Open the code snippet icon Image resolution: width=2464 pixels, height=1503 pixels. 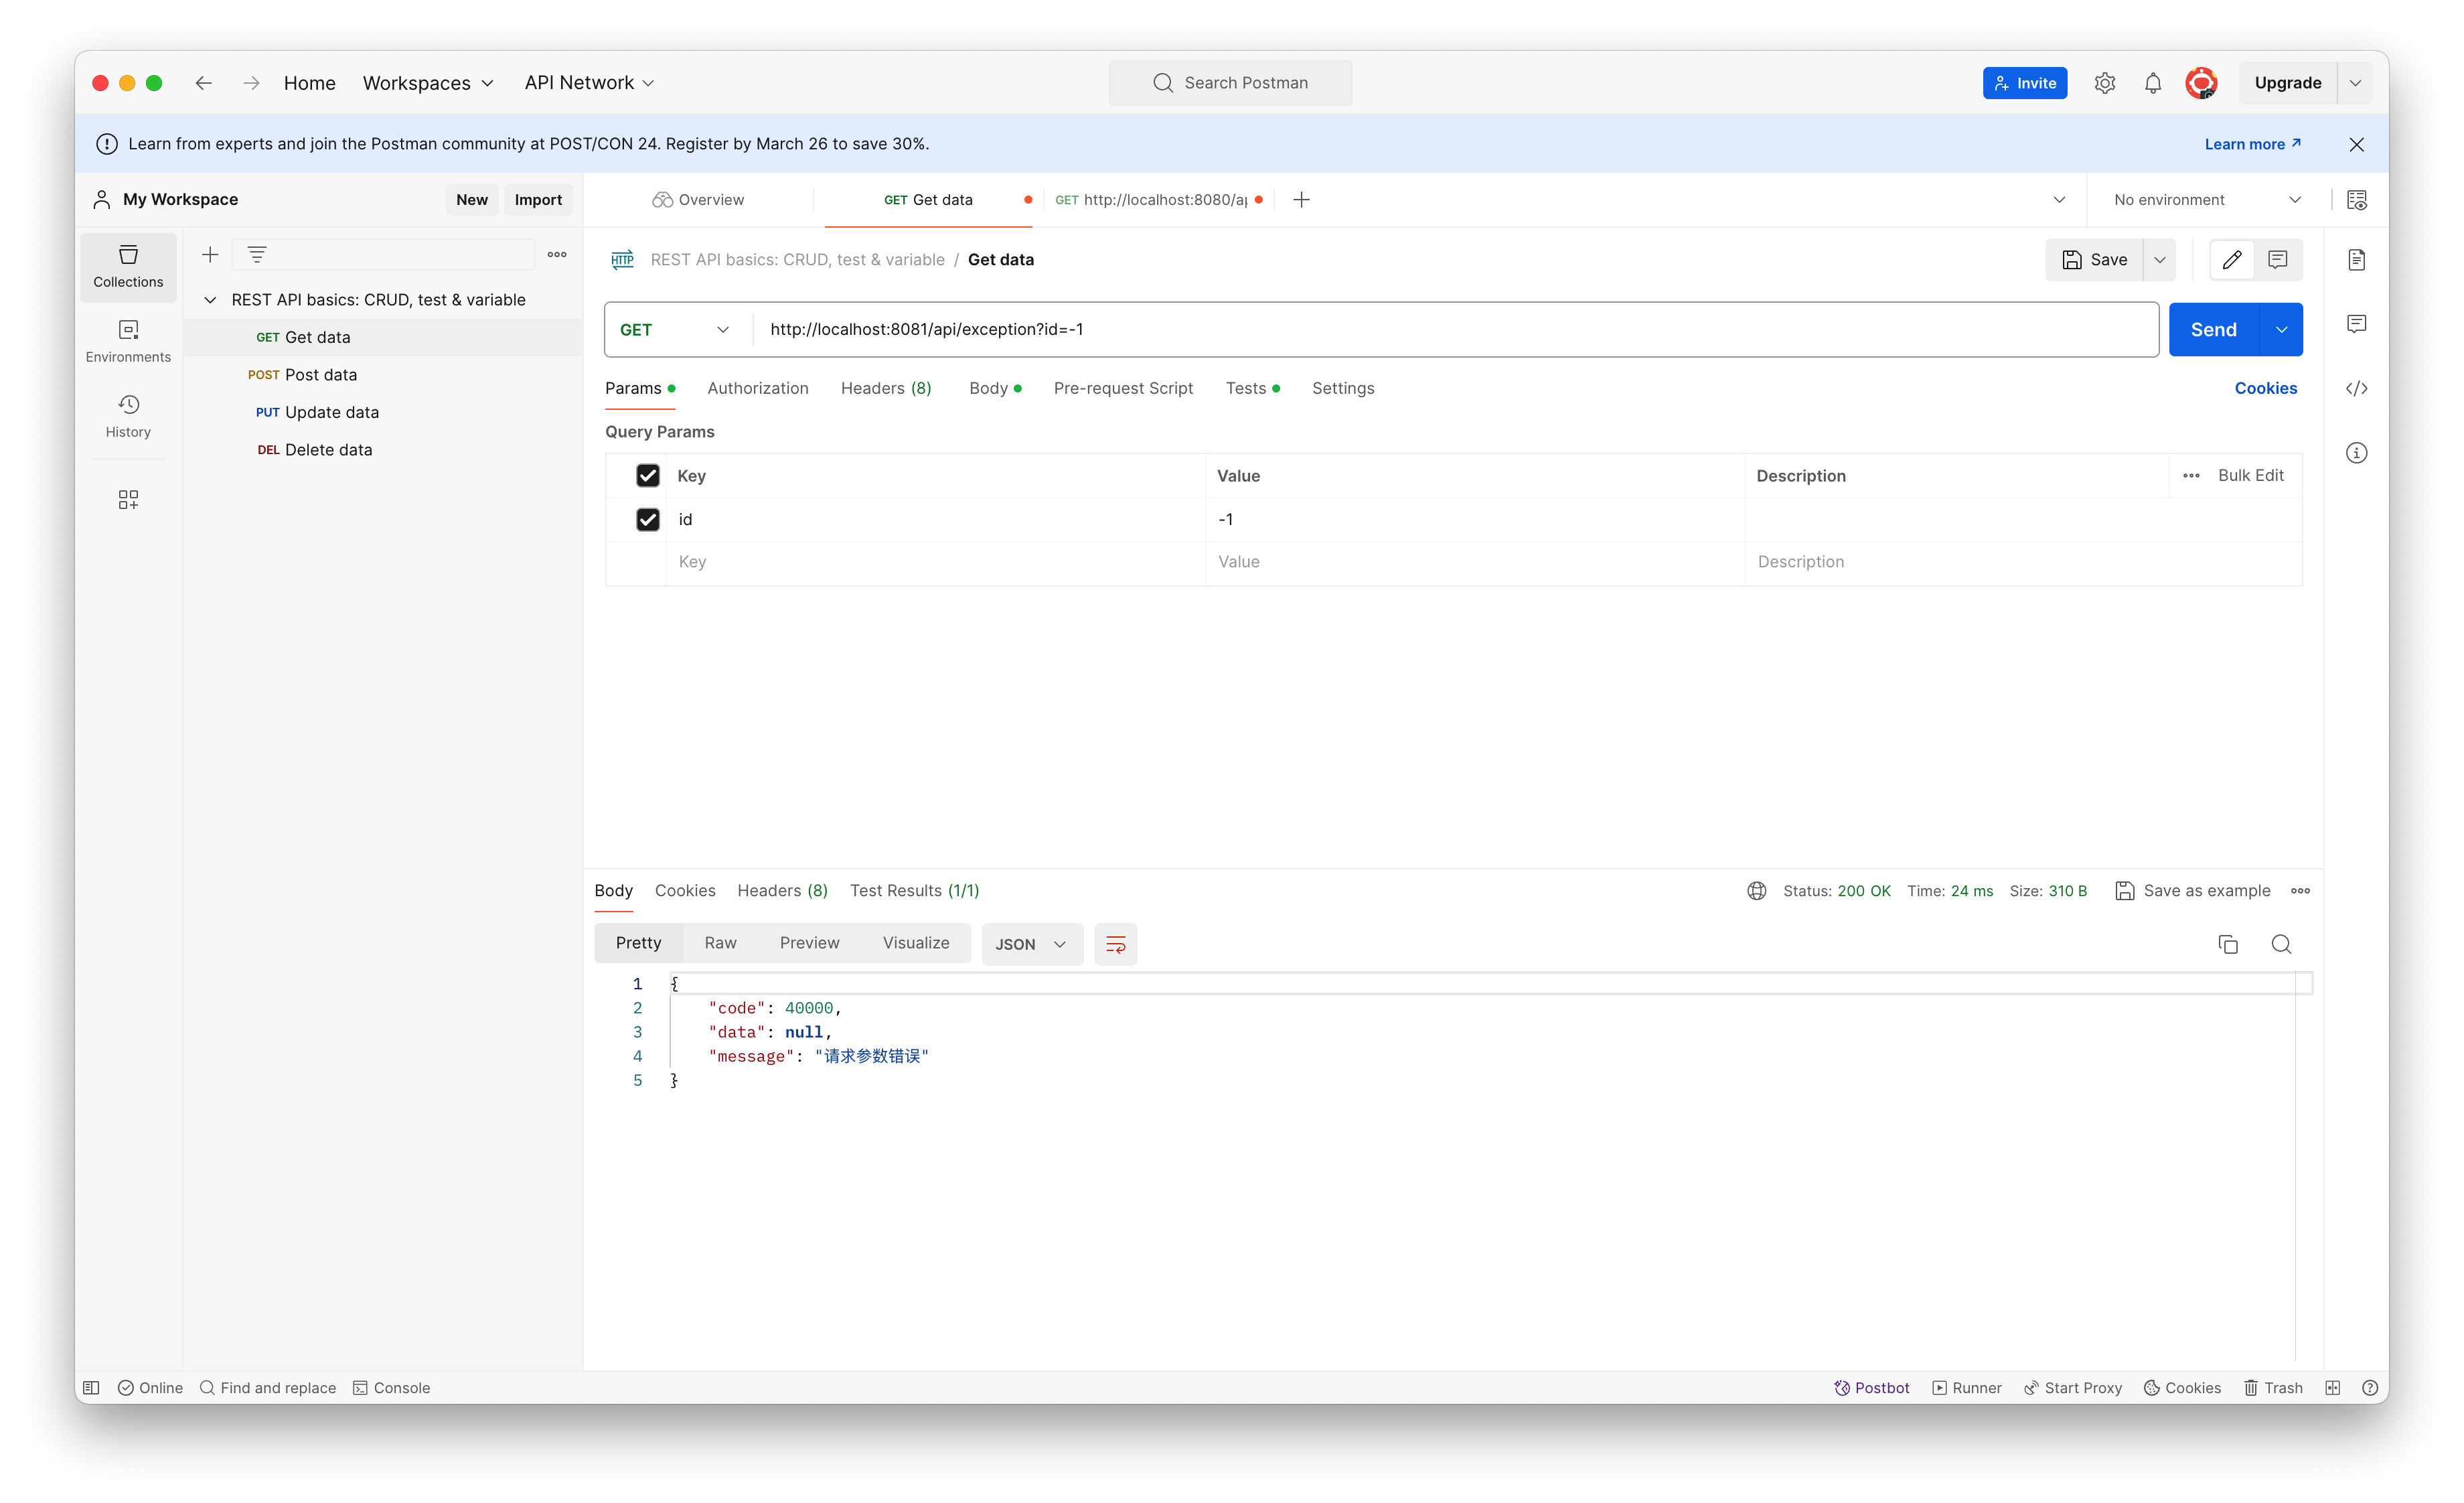click(x=2356, y=388)
